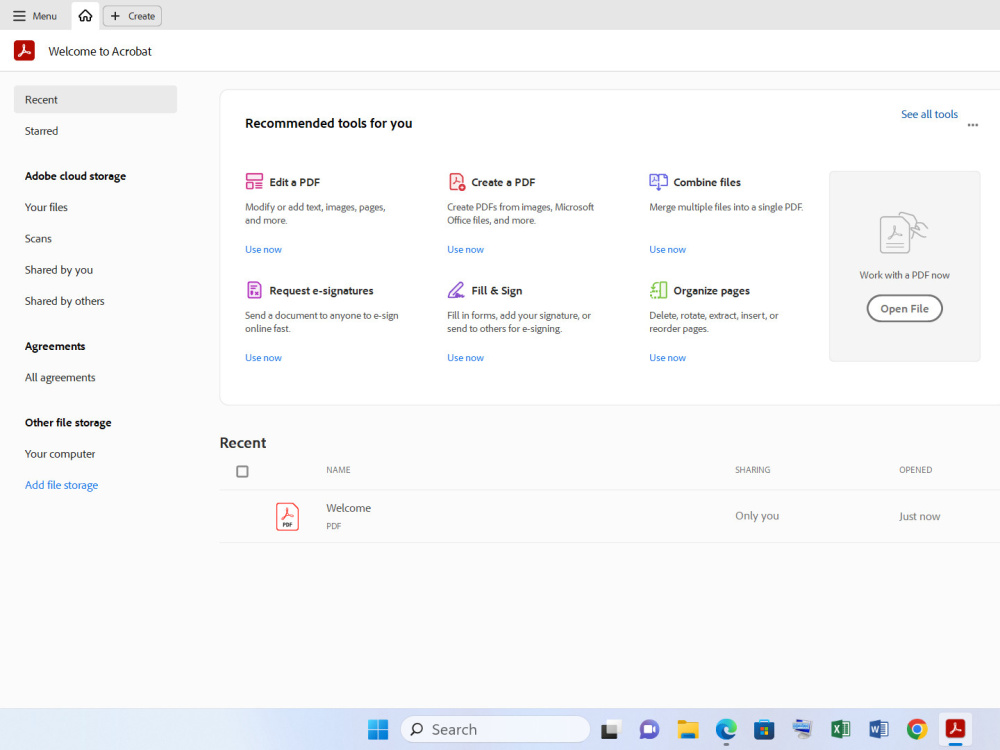Viewport: 1000px width, 750px height.
Task: Click the Organize pages title
Action: (712, 291)
